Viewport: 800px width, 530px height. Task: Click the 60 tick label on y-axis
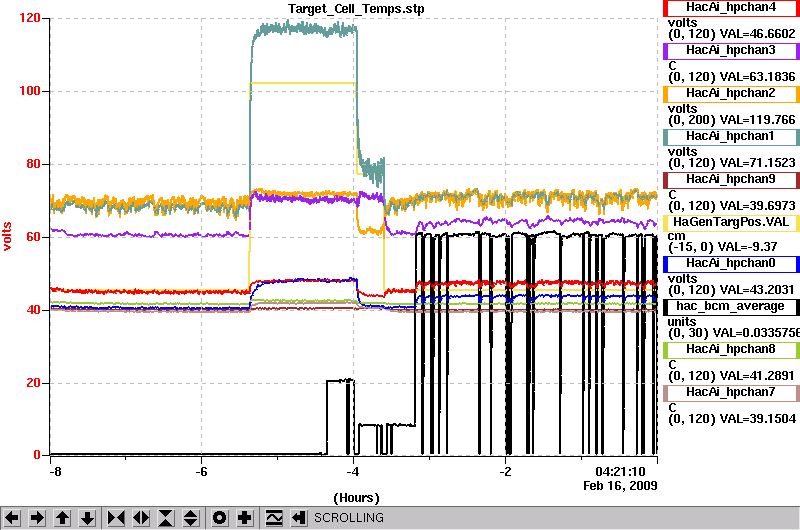point(33,237)
